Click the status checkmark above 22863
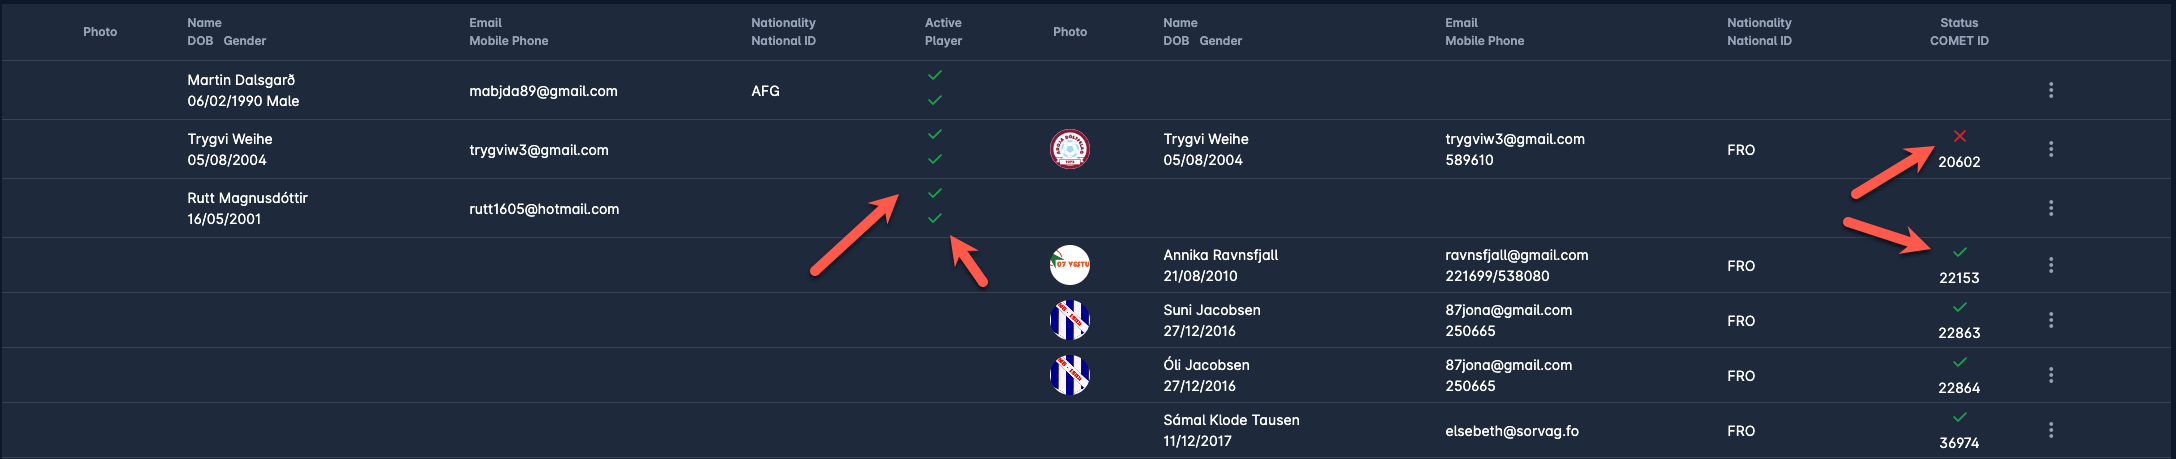Screen dimensions: 2176x459 1959,307
